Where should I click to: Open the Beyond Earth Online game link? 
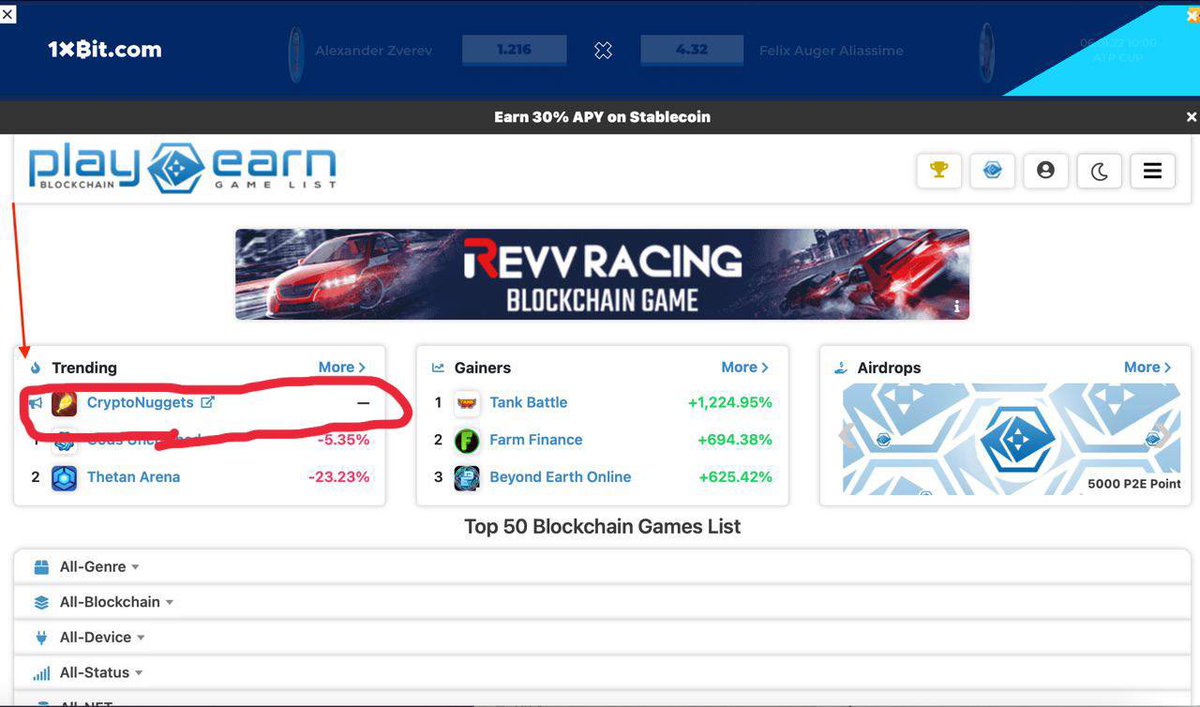[560, 477]
